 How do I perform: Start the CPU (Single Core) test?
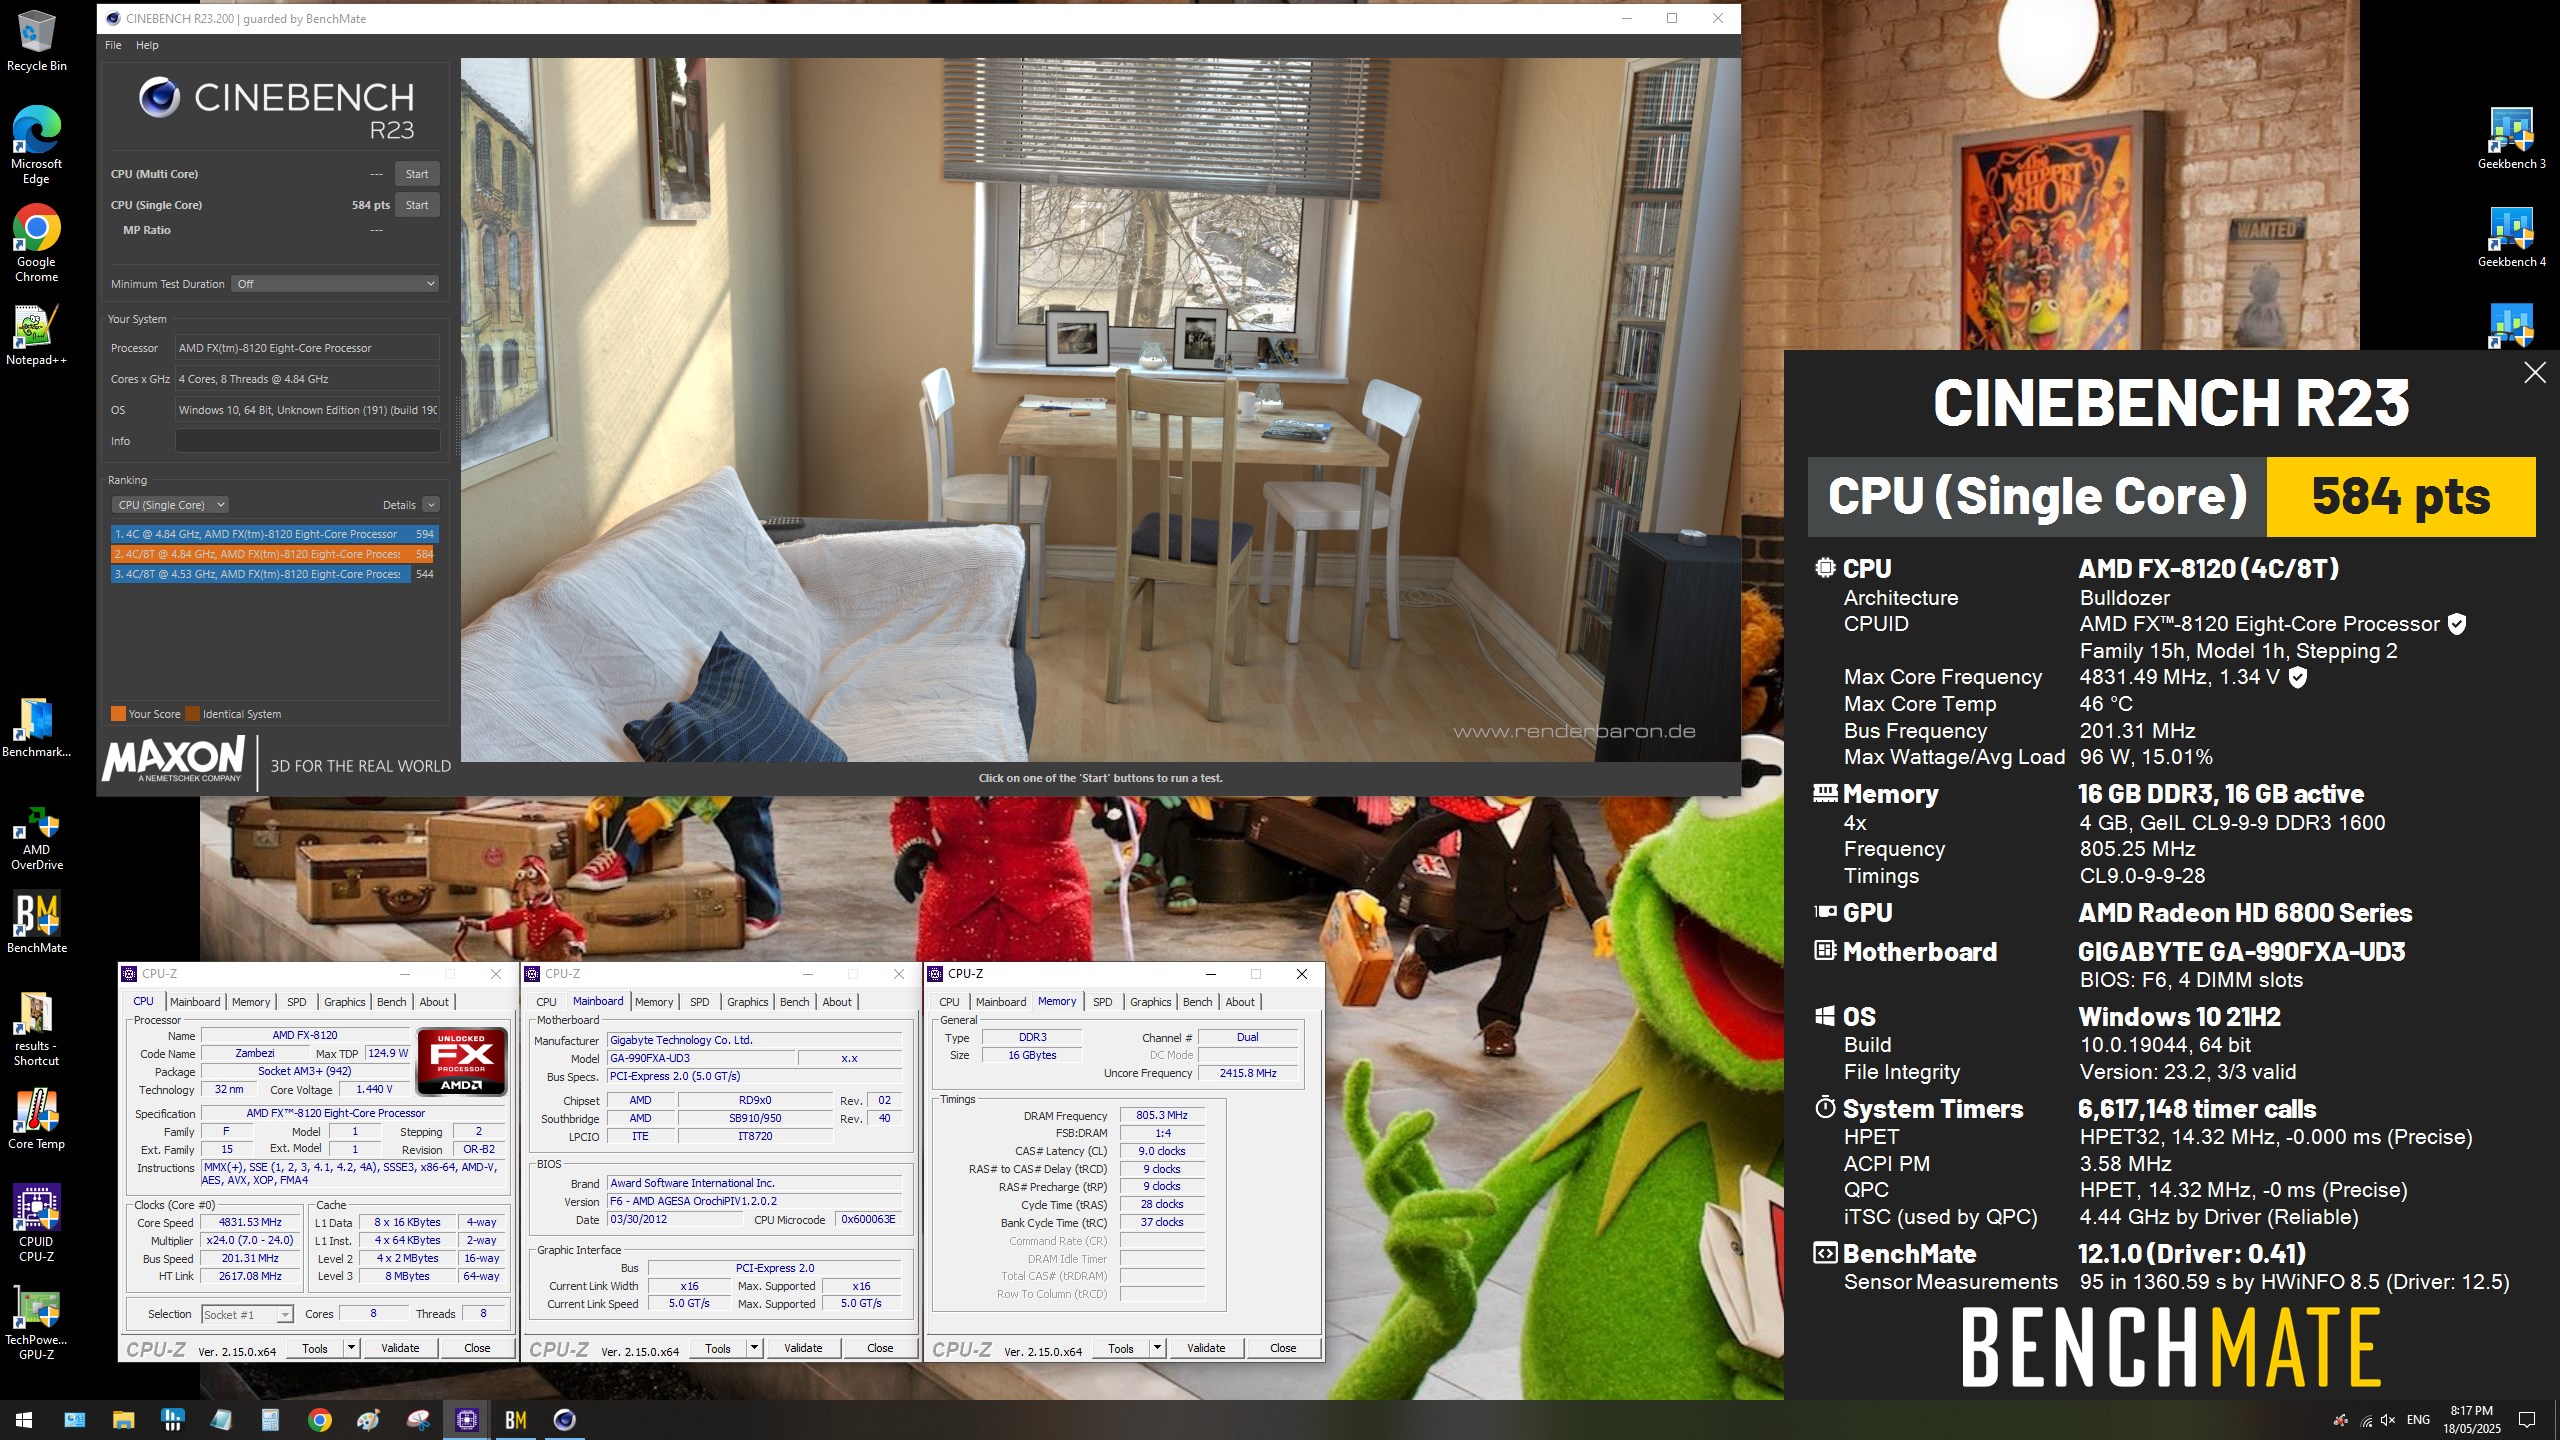tap(417, 205)
